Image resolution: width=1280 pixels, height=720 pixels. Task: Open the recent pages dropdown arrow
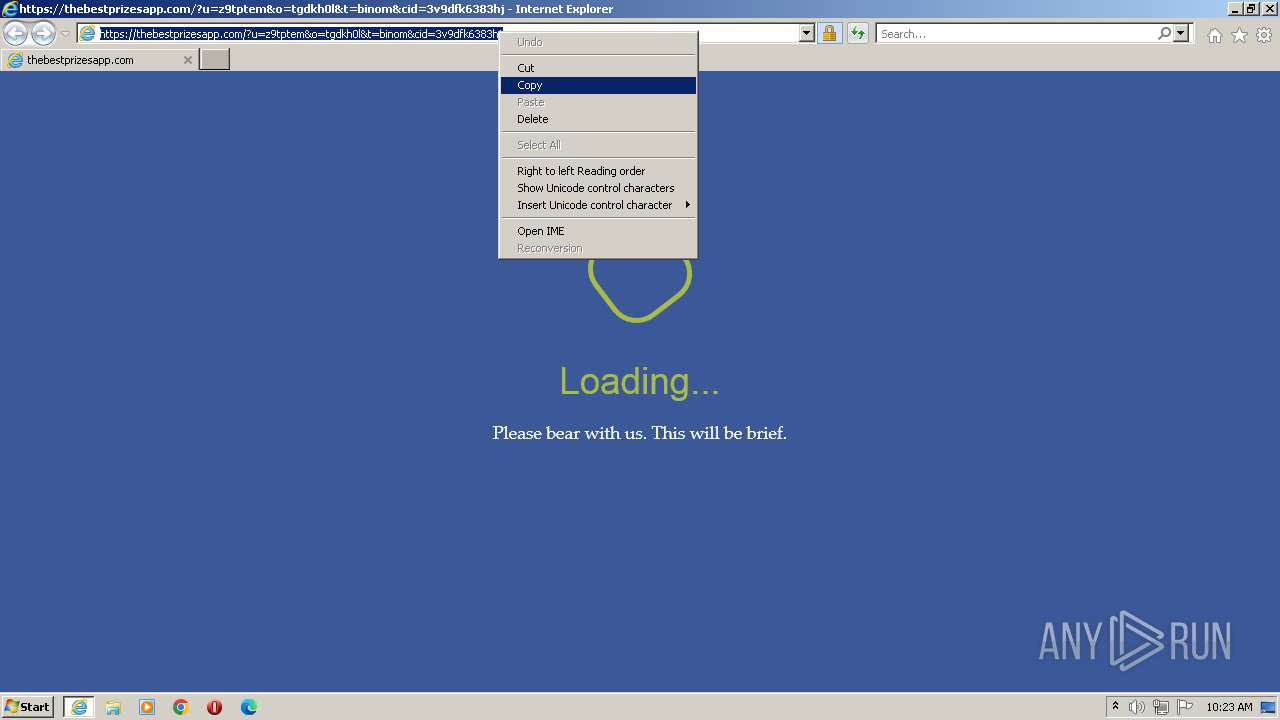[65, 34]
